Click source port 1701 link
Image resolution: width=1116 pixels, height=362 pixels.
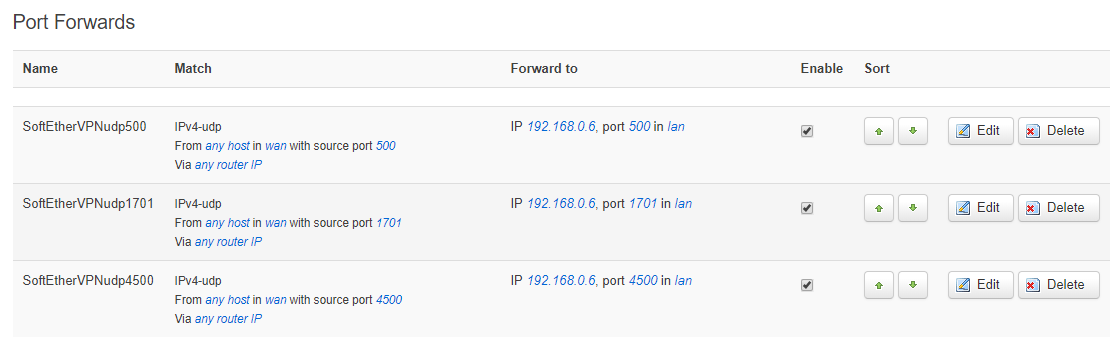[389, 223]
